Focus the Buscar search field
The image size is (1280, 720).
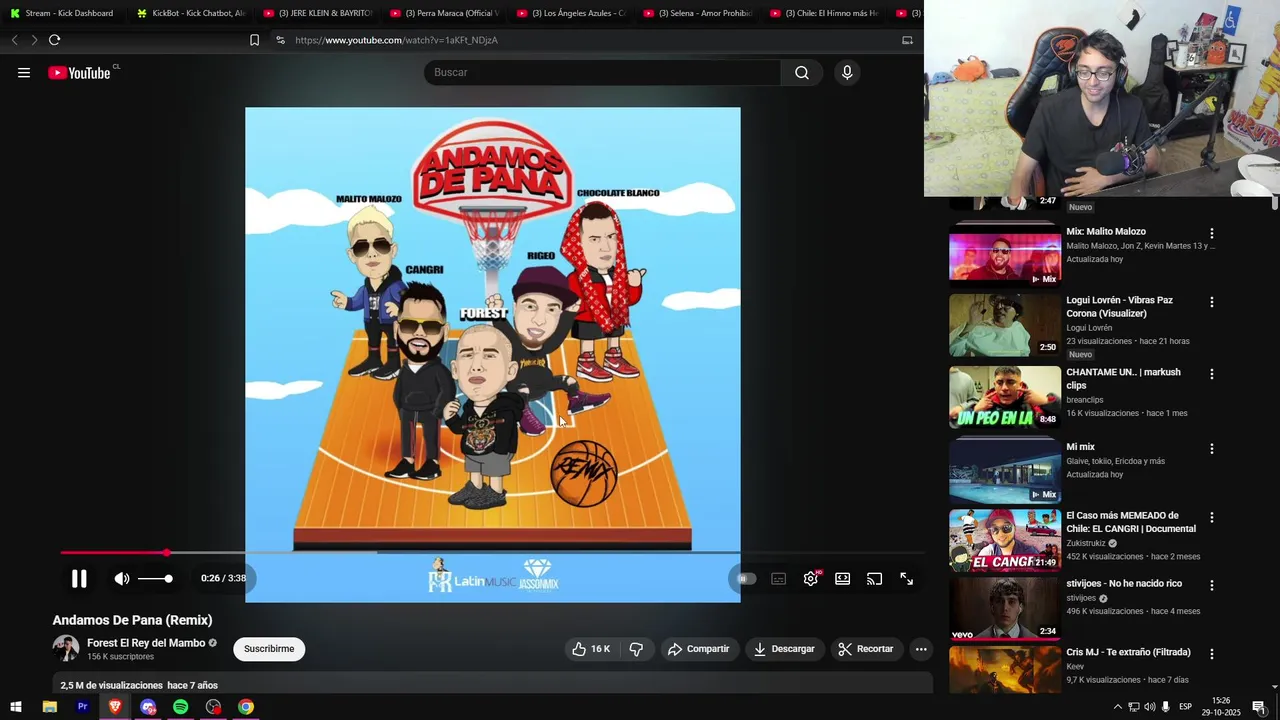click(602, 72)
